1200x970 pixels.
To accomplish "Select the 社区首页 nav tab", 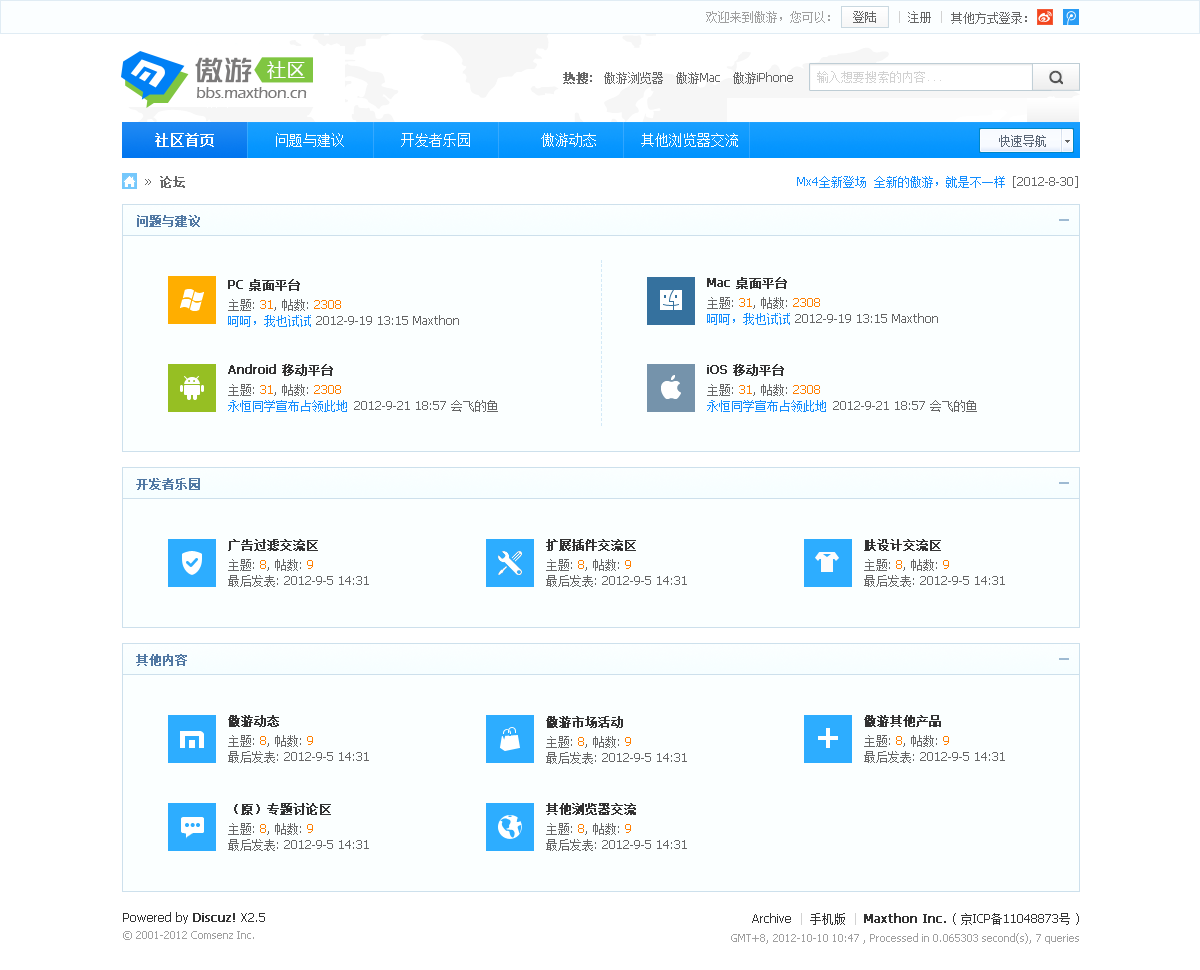I will click(x=185, y=140).
